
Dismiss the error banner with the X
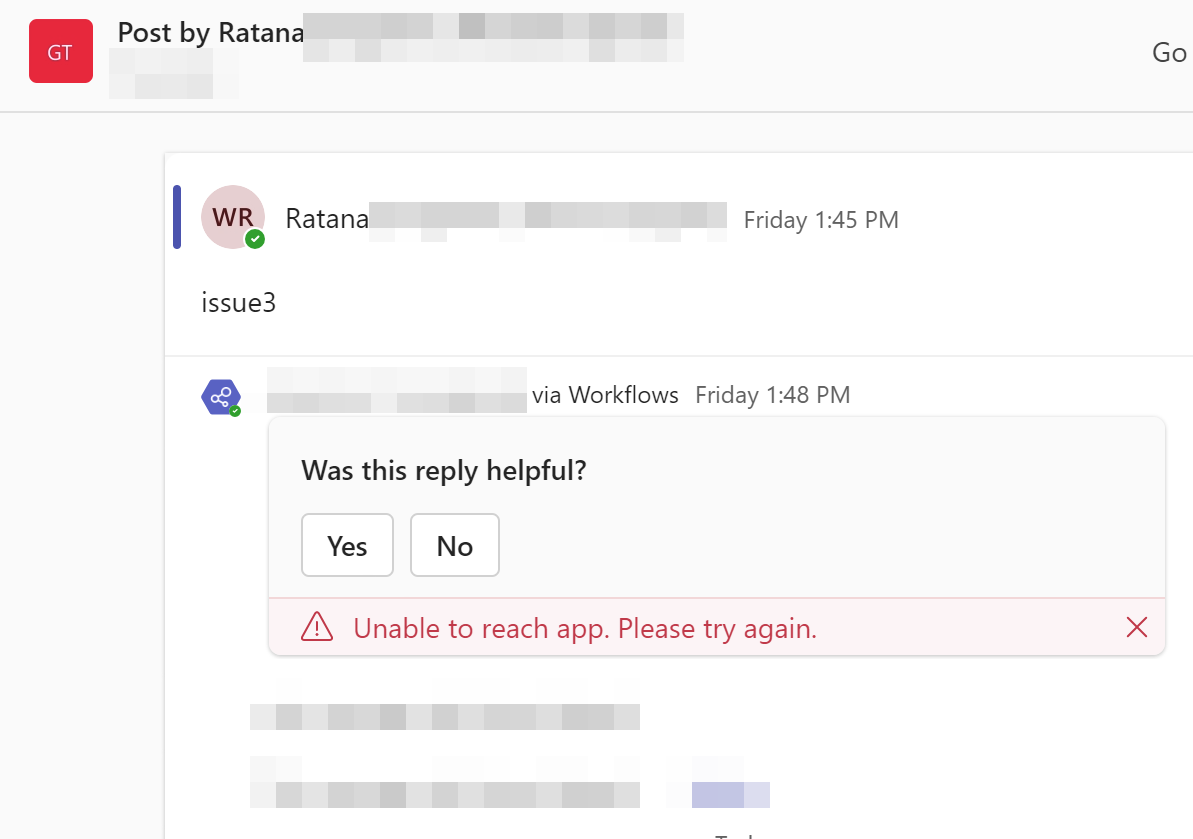tap(1136, 627)
